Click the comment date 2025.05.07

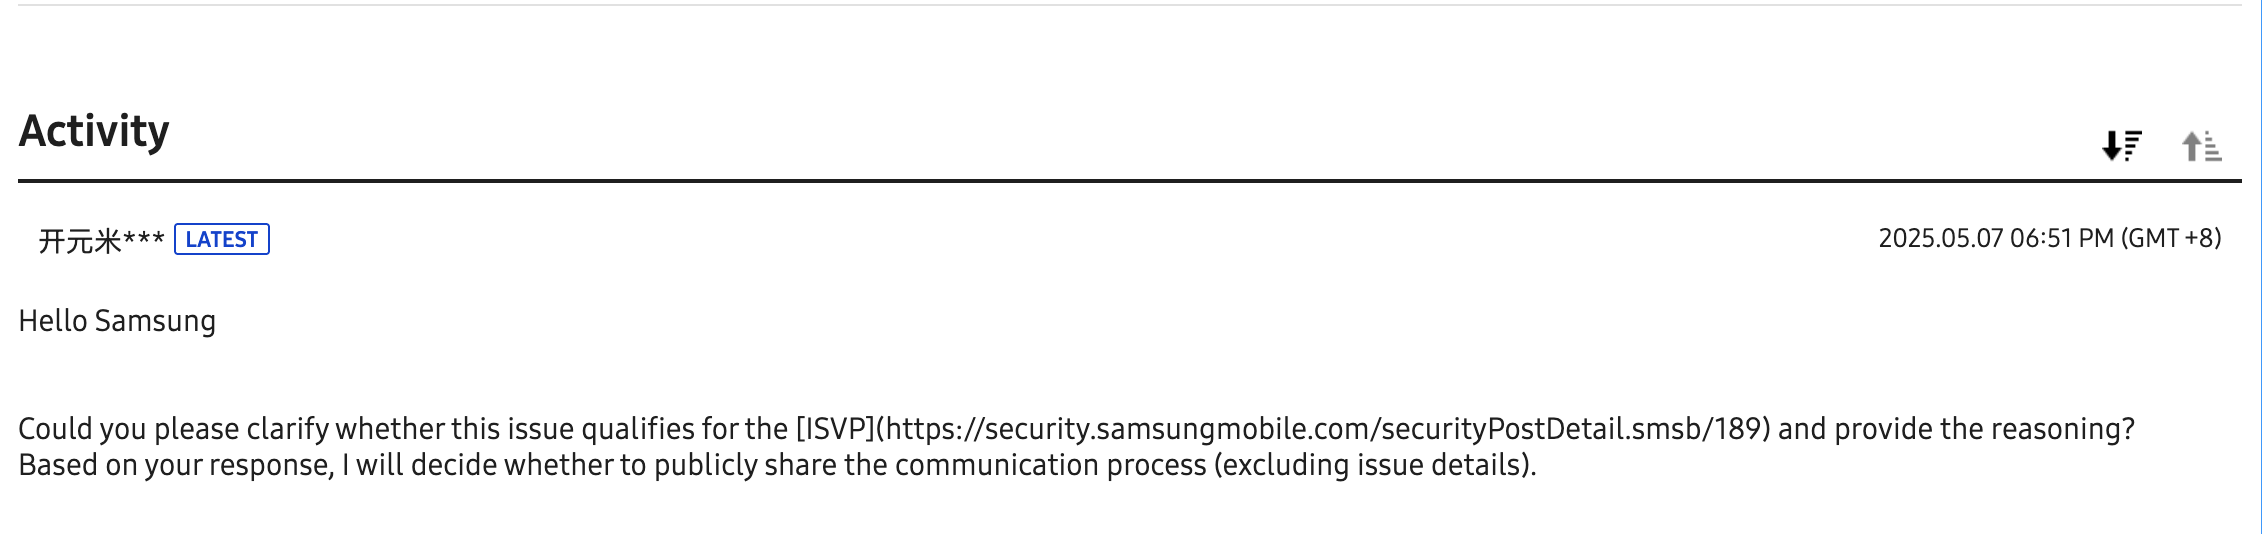[1940, 238]
